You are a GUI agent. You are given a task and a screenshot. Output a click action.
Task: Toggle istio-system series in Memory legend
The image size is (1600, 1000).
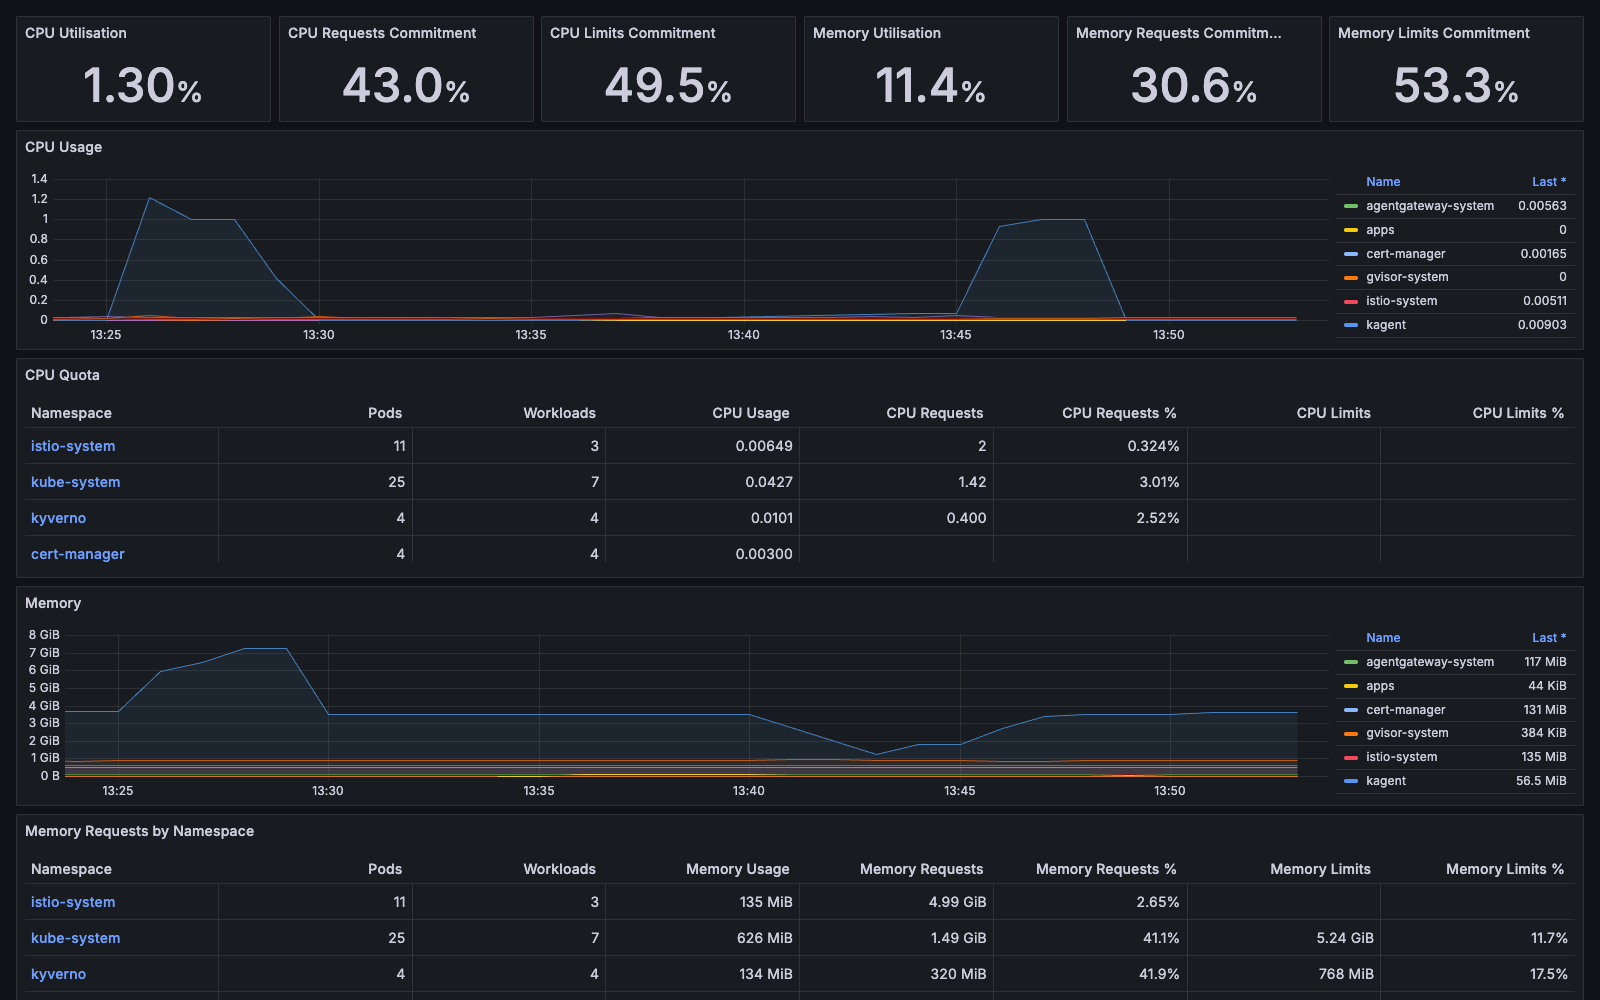click(1402, 757)
